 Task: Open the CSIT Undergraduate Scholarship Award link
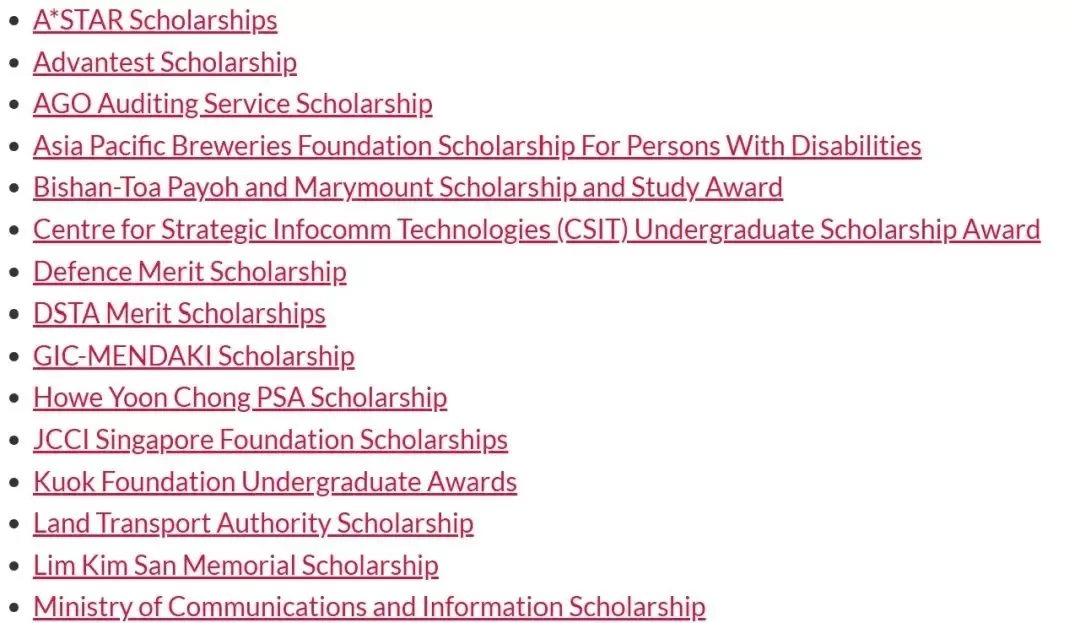pyautogui.click(x=537, y=230)
